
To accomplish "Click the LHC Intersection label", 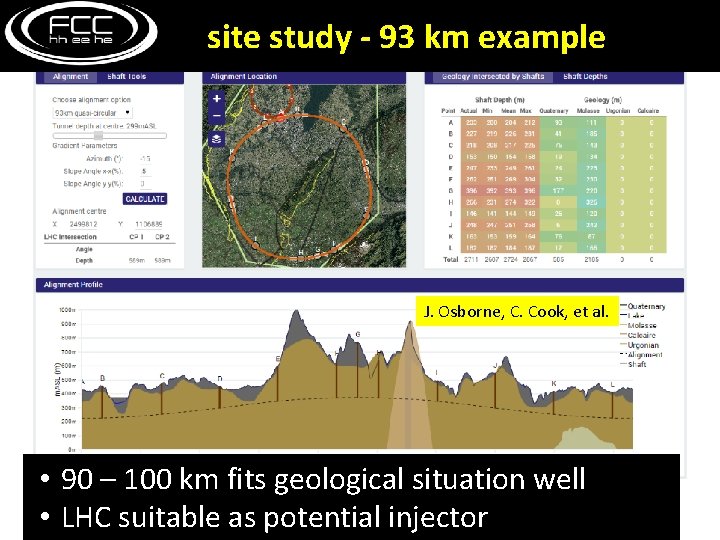I will click(70, 237).
